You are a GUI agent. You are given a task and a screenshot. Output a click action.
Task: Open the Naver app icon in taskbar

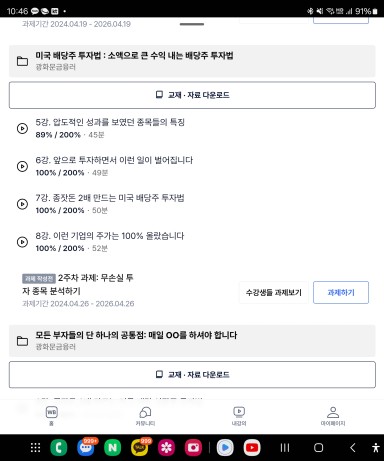[x=113, y=447]
